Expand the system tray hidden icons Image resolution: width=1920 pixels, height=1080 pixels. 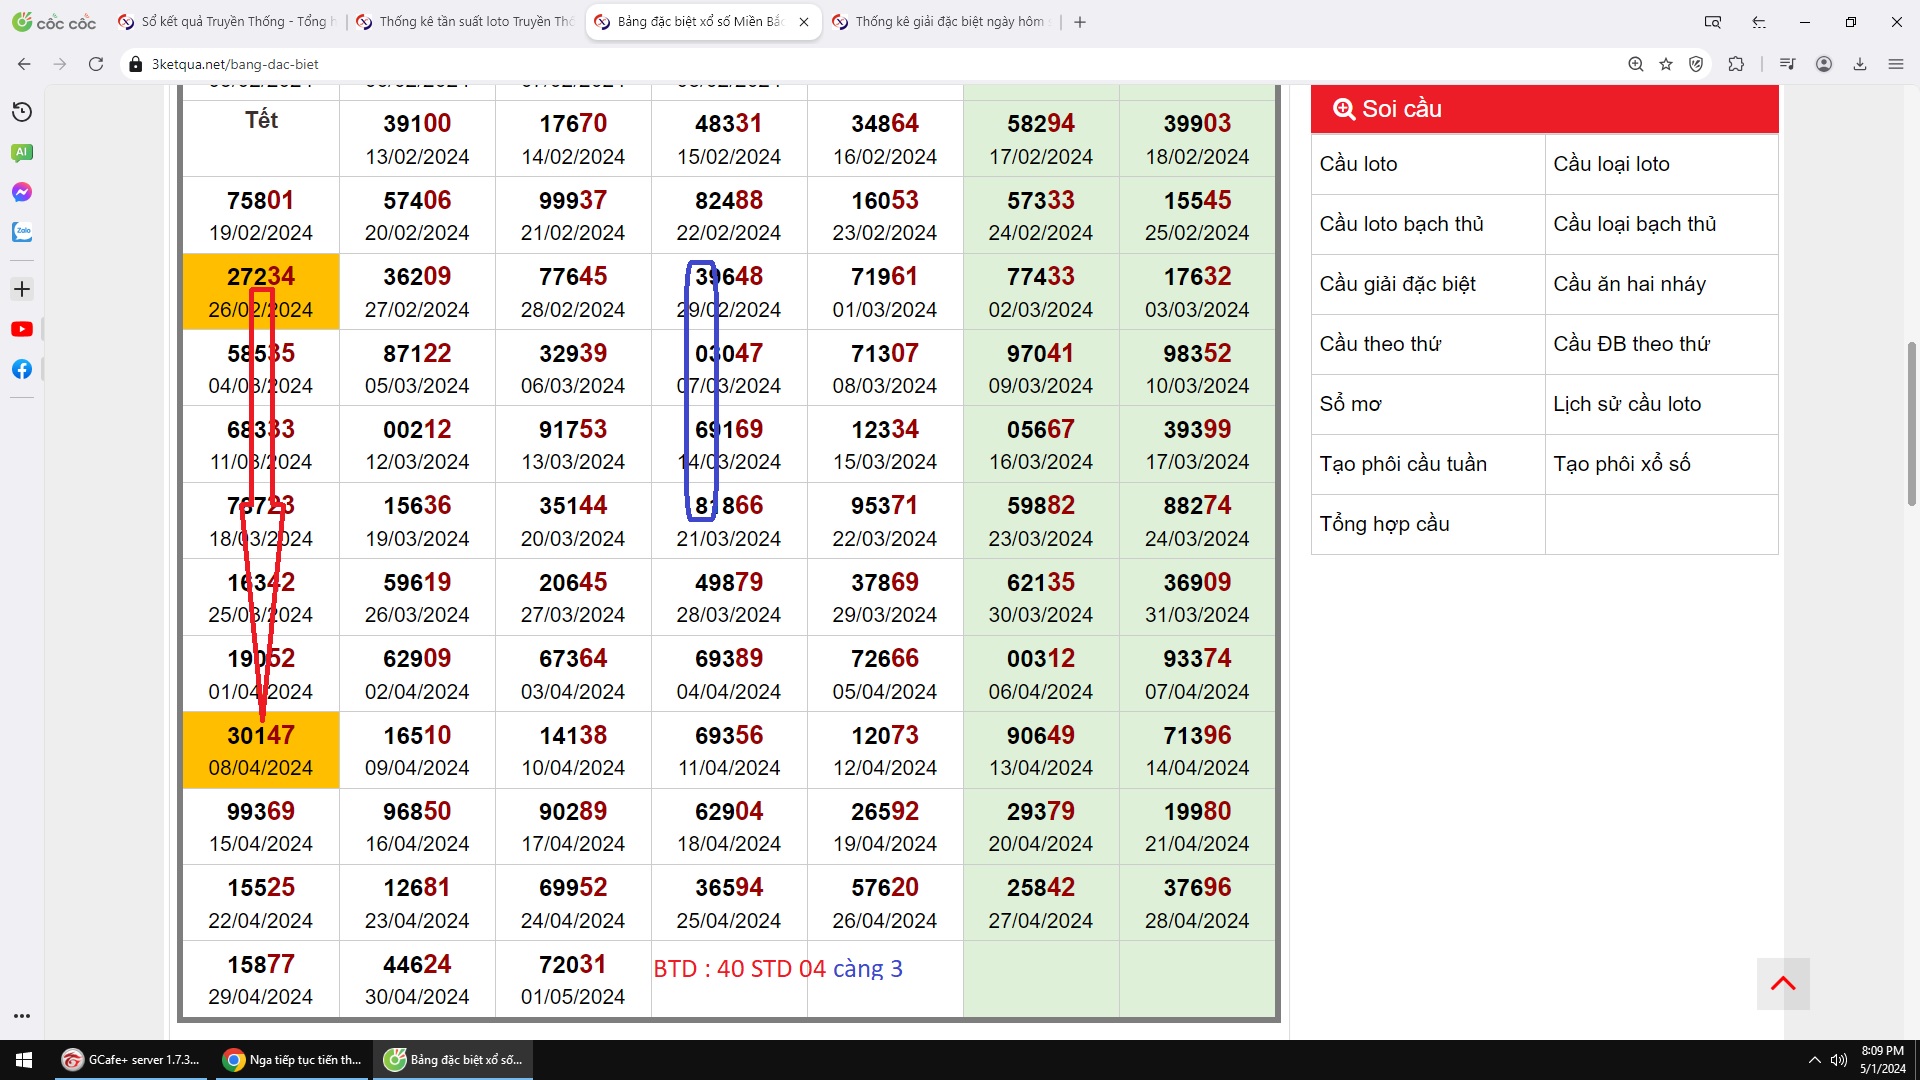(x=1815, y=1060)
